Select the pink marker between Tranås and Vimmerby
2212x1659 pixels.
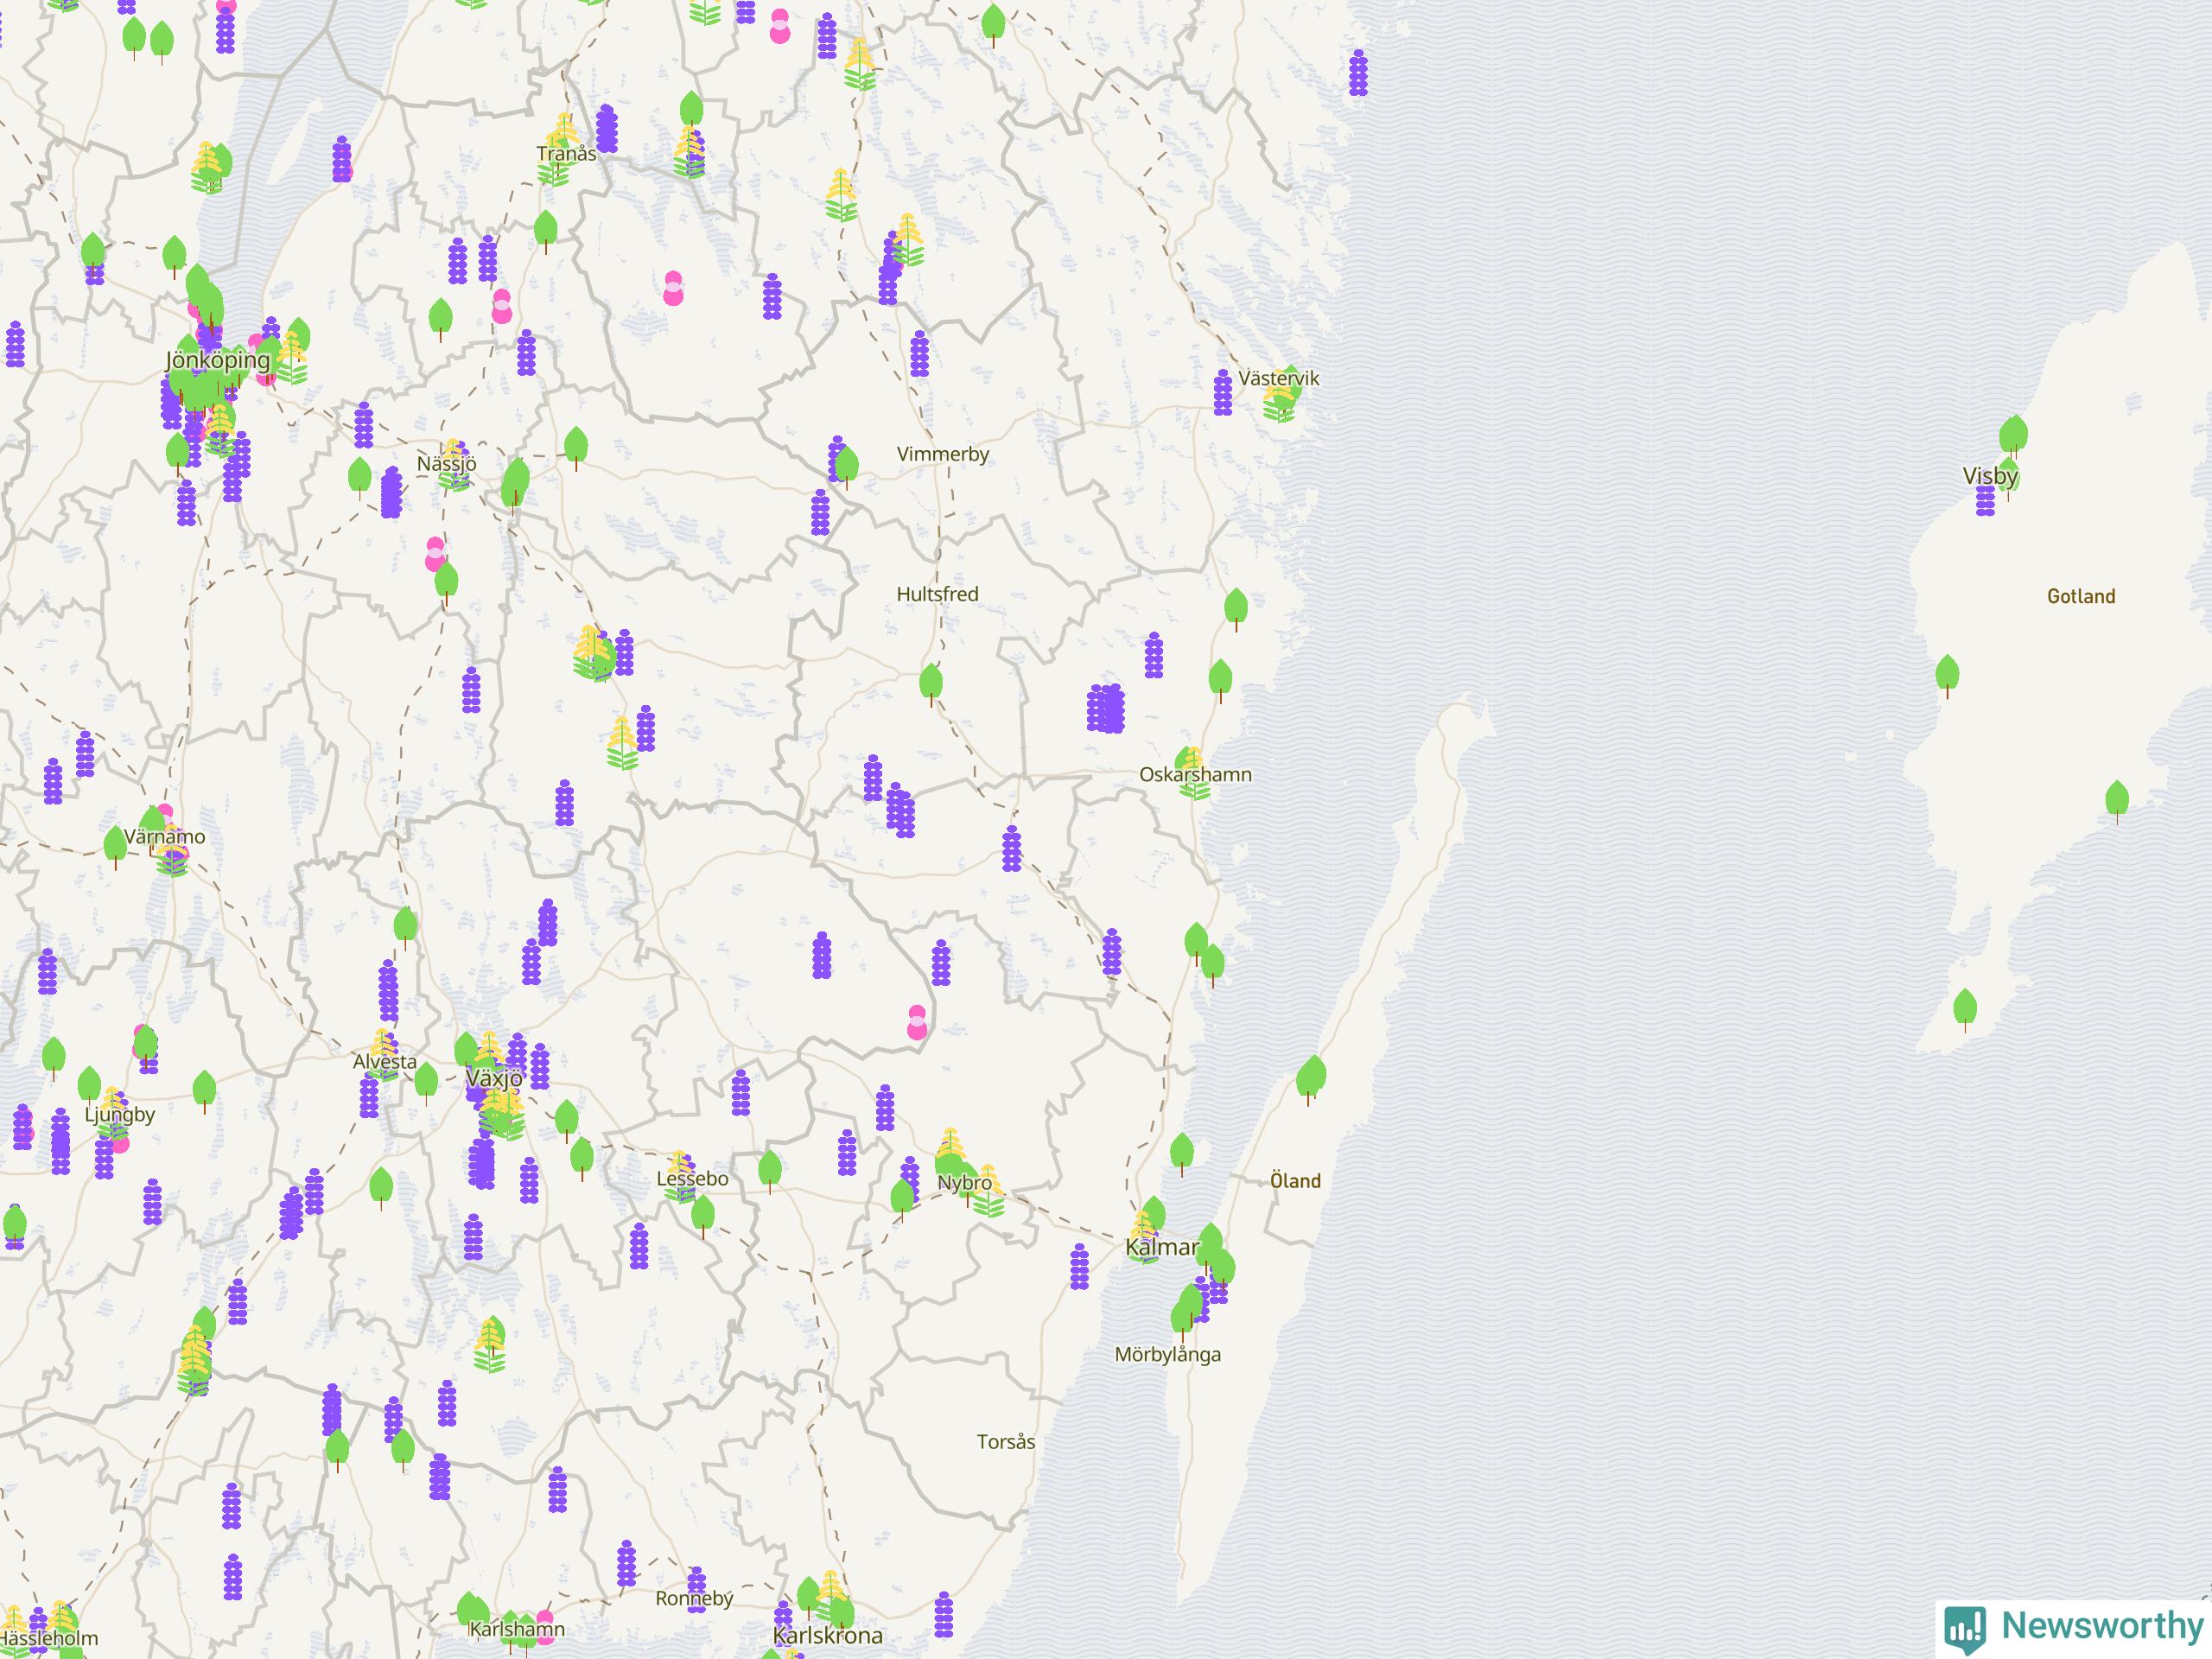click(673, 288)
